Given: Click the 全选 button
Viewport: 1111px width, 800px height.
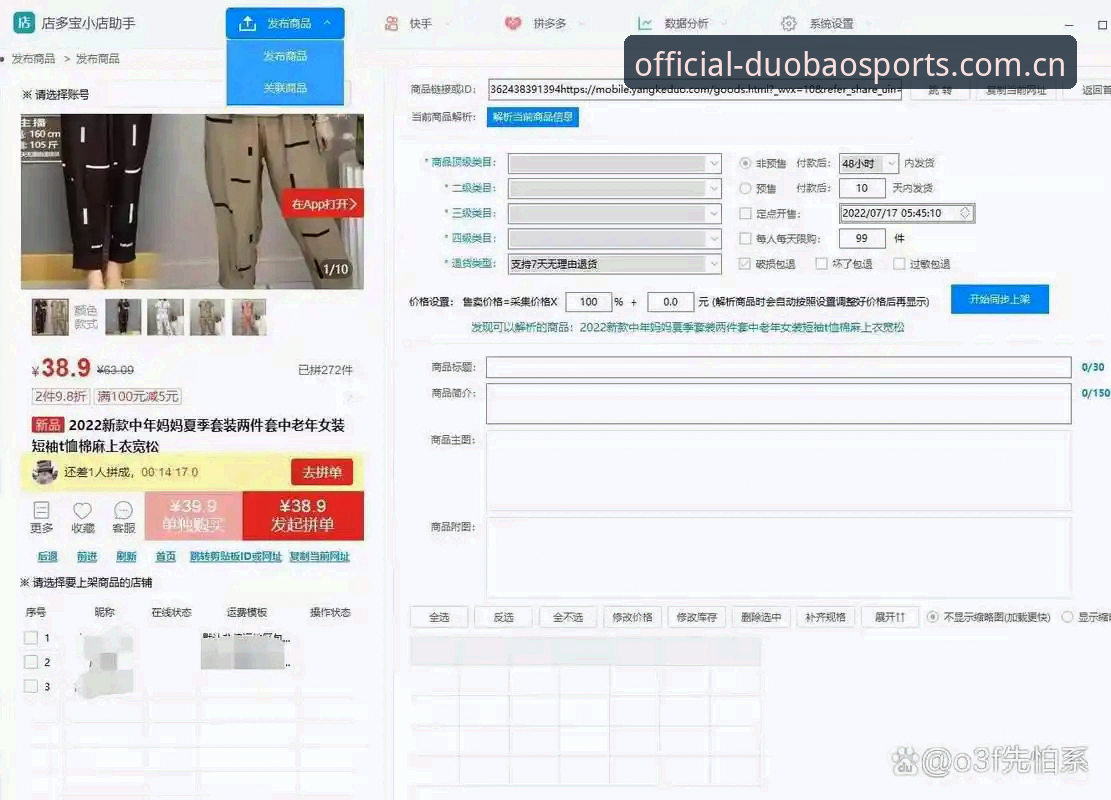Looking at the screenshot, I should click(439, 617).
